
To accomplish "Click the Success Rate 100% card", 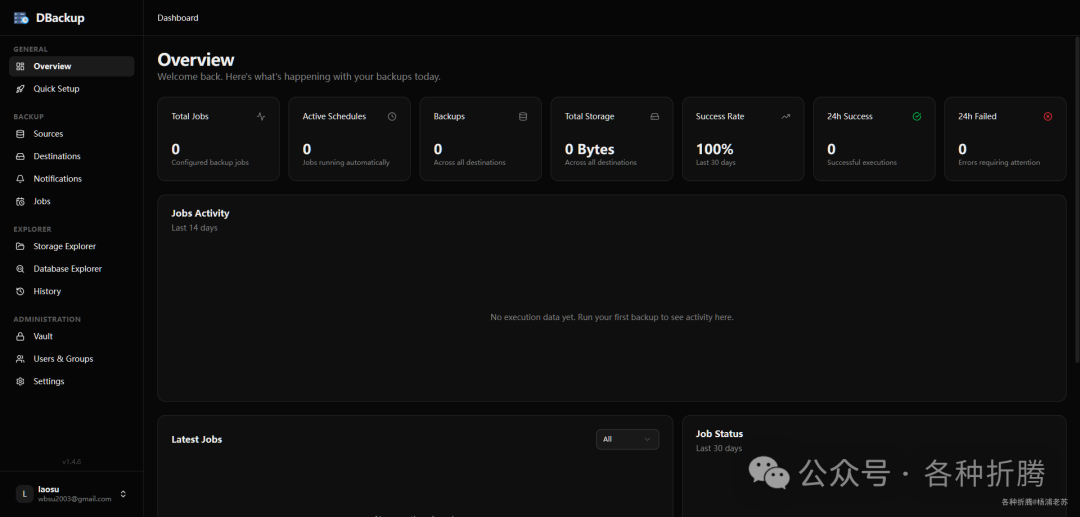I will point(743,139).
